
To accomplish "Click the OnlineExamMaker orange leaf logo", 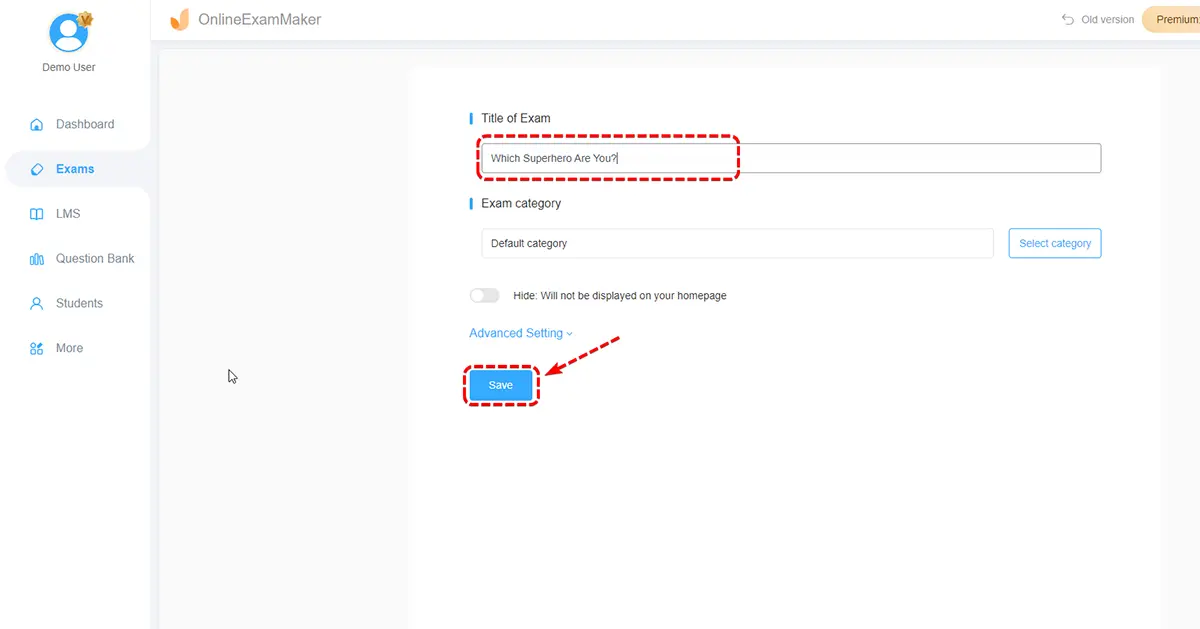I will 180,19.
